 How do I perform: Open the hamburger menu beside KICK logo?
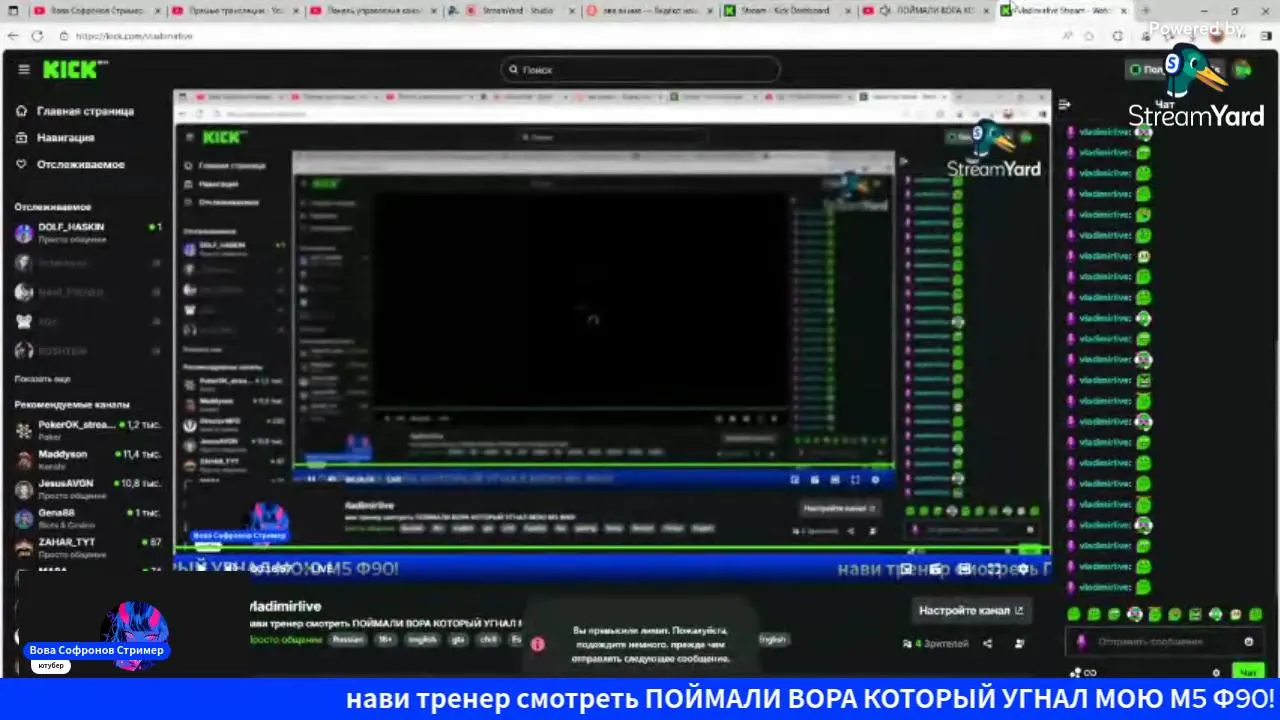point(24,69)
